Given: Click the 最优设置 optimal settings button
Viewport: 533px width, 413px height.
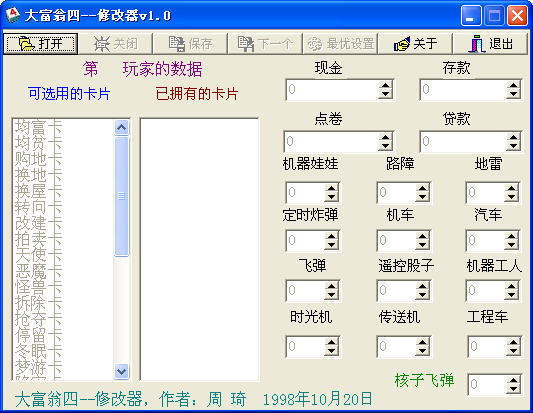Looking at the screenshot, I should tap(340, 44).
